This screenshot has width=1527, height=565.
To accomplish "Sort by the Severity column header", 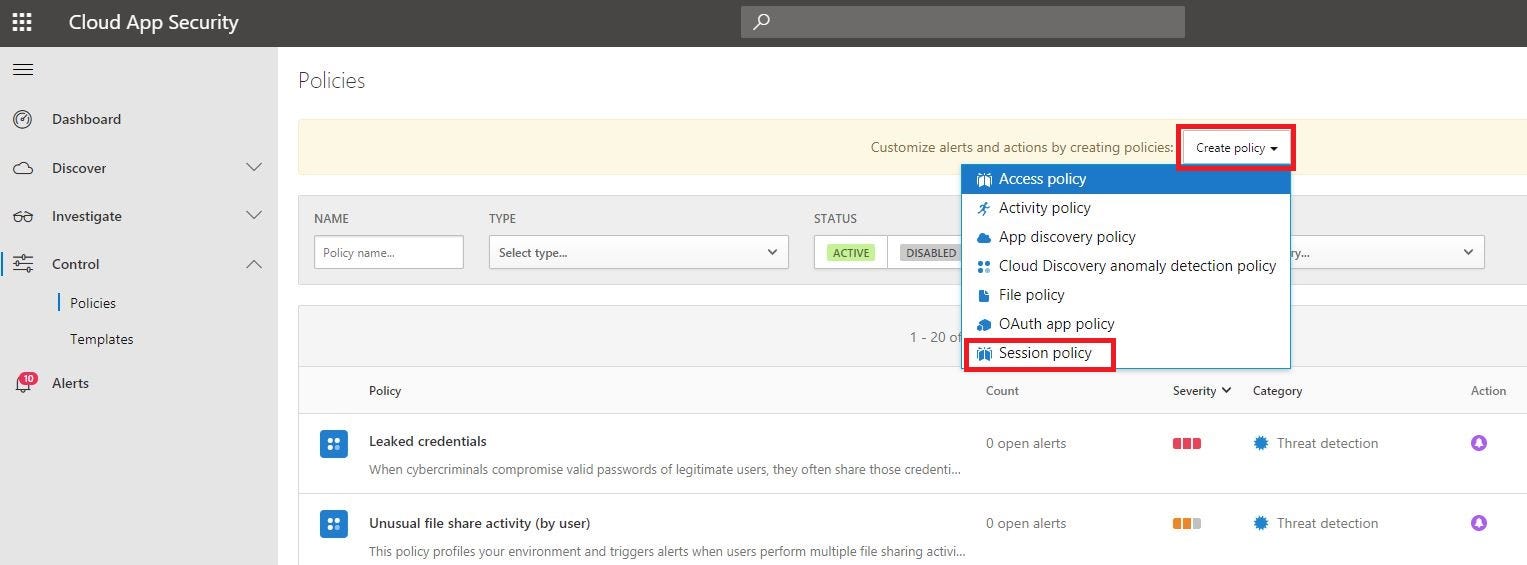I will [1202, 391].
